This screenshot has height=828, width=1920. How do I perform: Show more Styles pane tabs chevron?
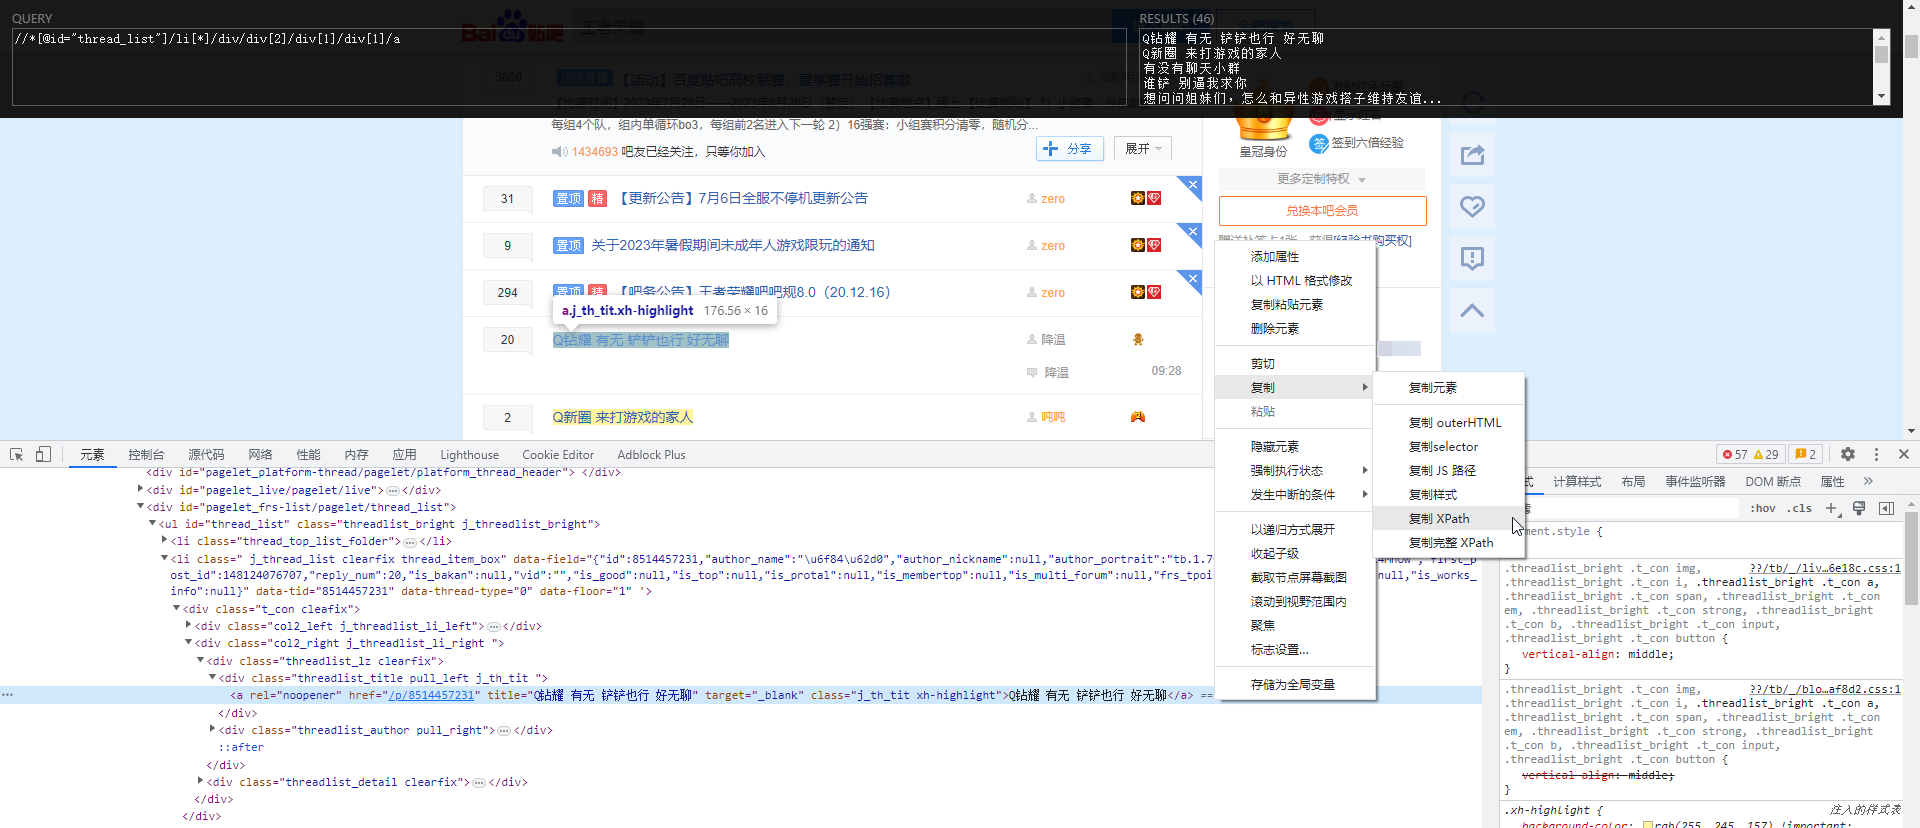point(1868,481)
